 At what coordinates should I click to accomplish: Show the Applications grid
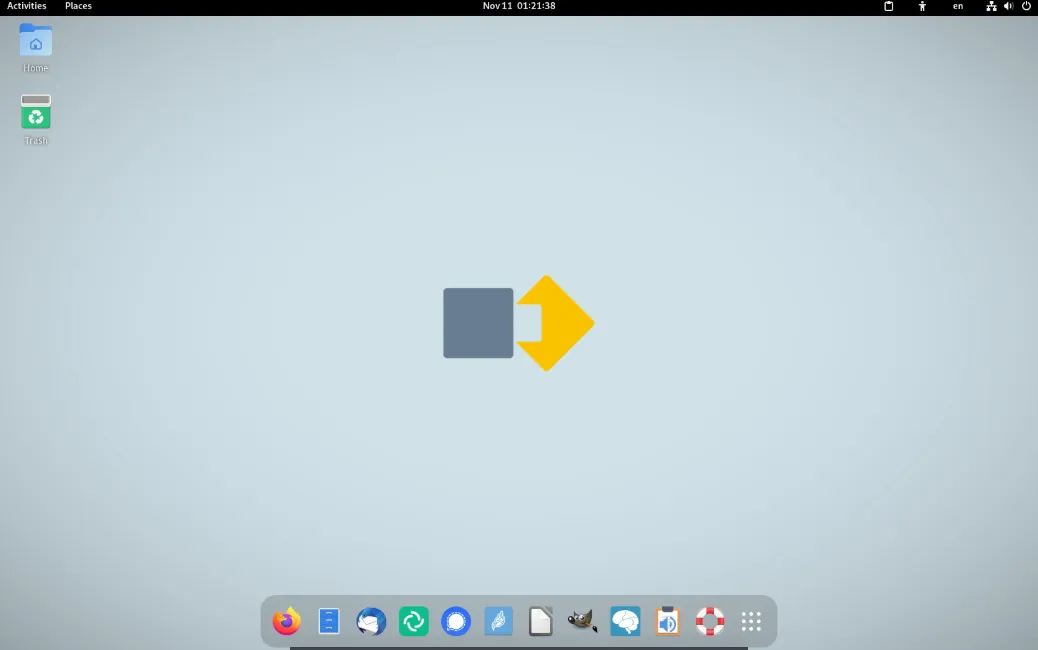751,621
